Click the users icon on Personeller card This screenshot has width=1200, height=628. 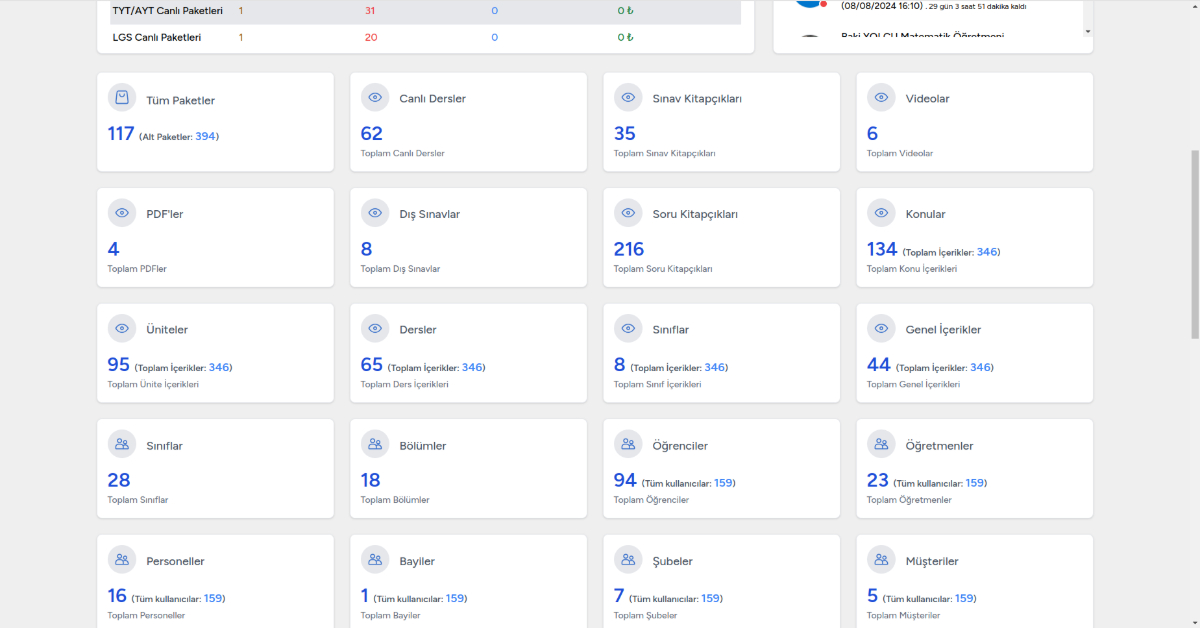tap(122, 560)
